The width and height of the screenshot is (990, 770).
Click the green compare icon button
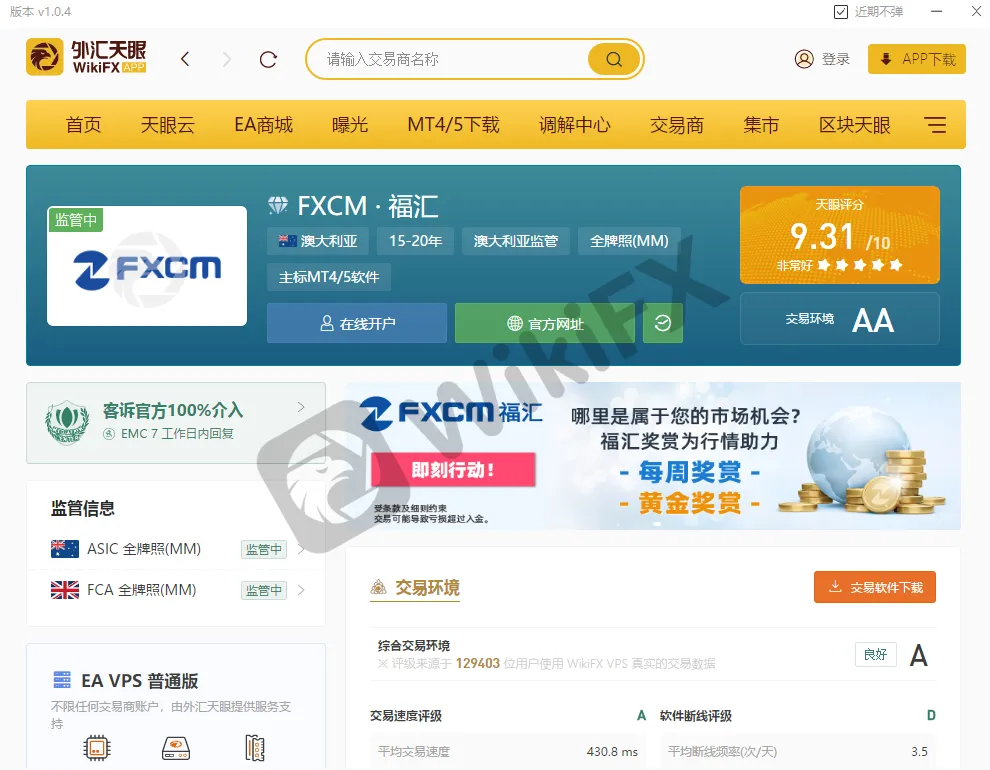pyautogui.click(x=662, y=323)
